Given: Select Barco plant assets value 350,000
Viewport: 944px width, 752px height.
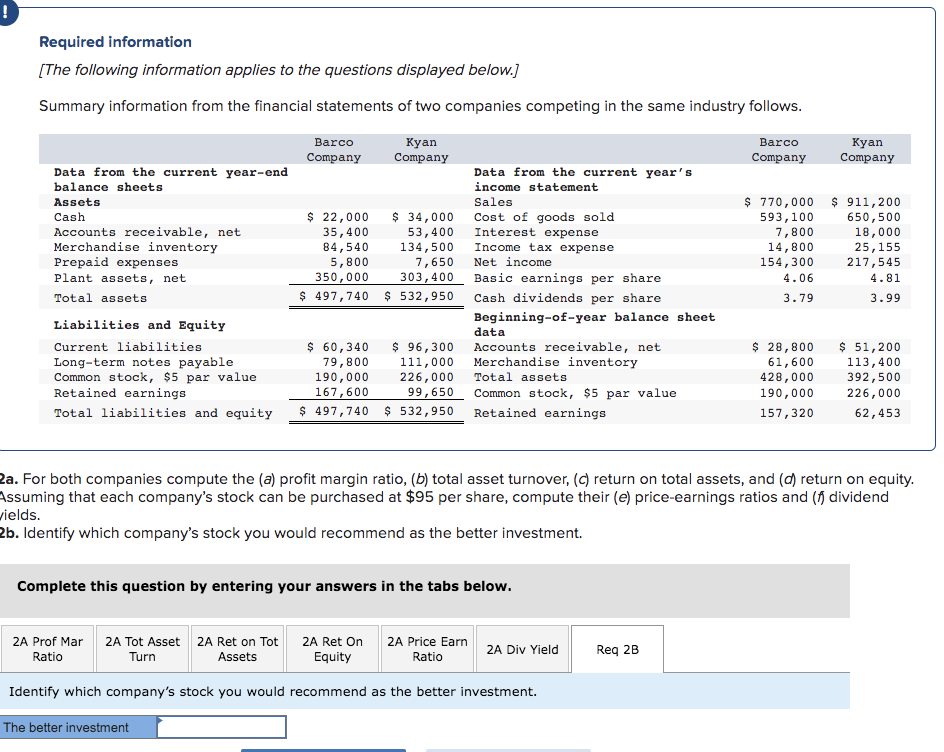Looking at the screenshot, I should coord(341,277).
